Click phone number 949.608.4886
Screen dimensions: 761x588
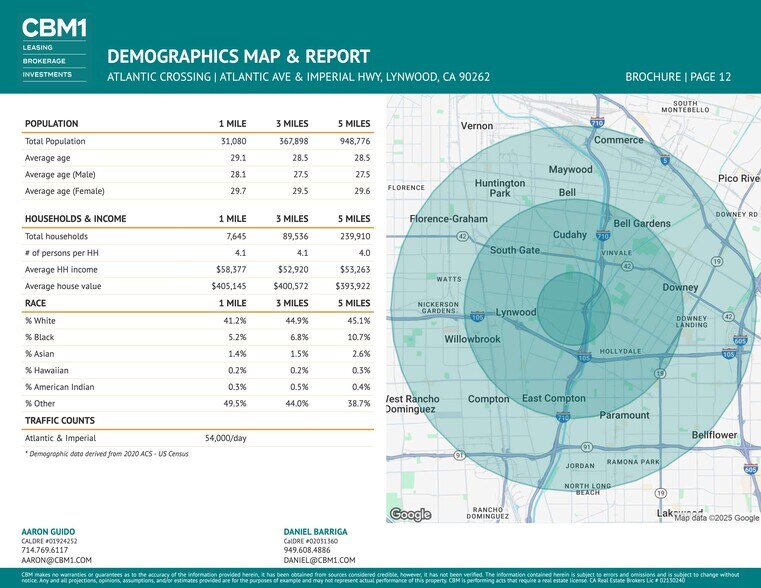(x=308, y=550)
